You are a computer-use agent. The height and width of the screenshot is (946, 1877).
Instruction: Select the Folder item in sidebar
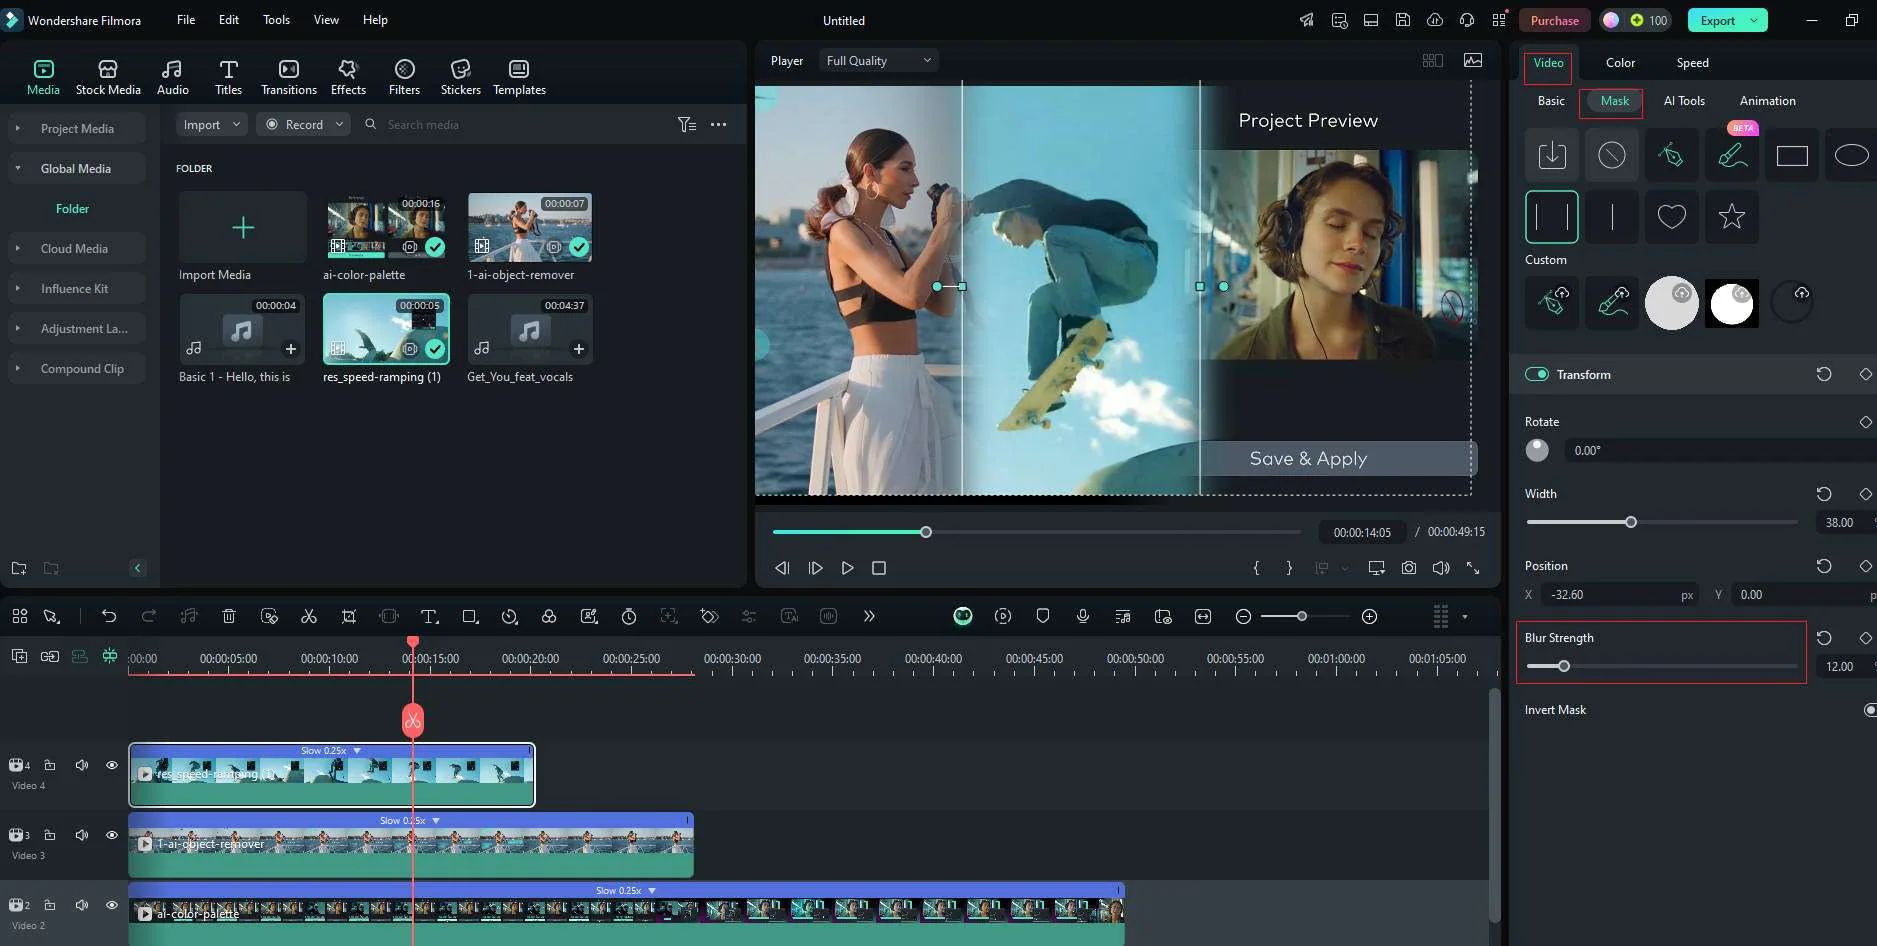72,209
